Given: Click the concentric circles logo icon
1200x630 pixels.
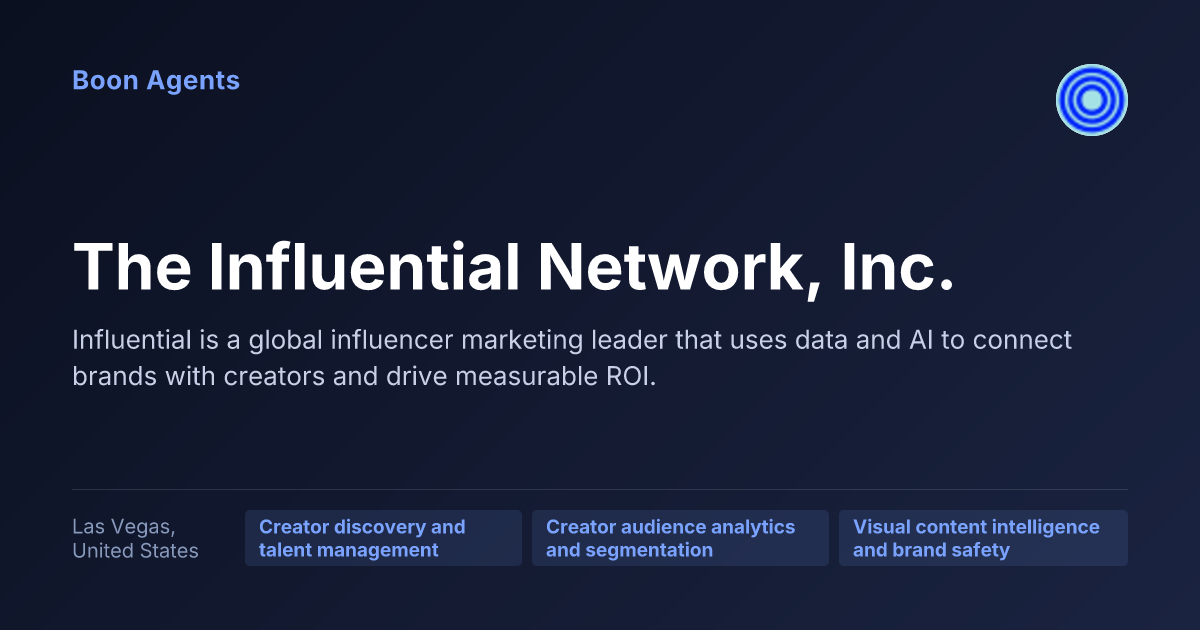Looking at the screenshot, I should [x=1092, y=100].
